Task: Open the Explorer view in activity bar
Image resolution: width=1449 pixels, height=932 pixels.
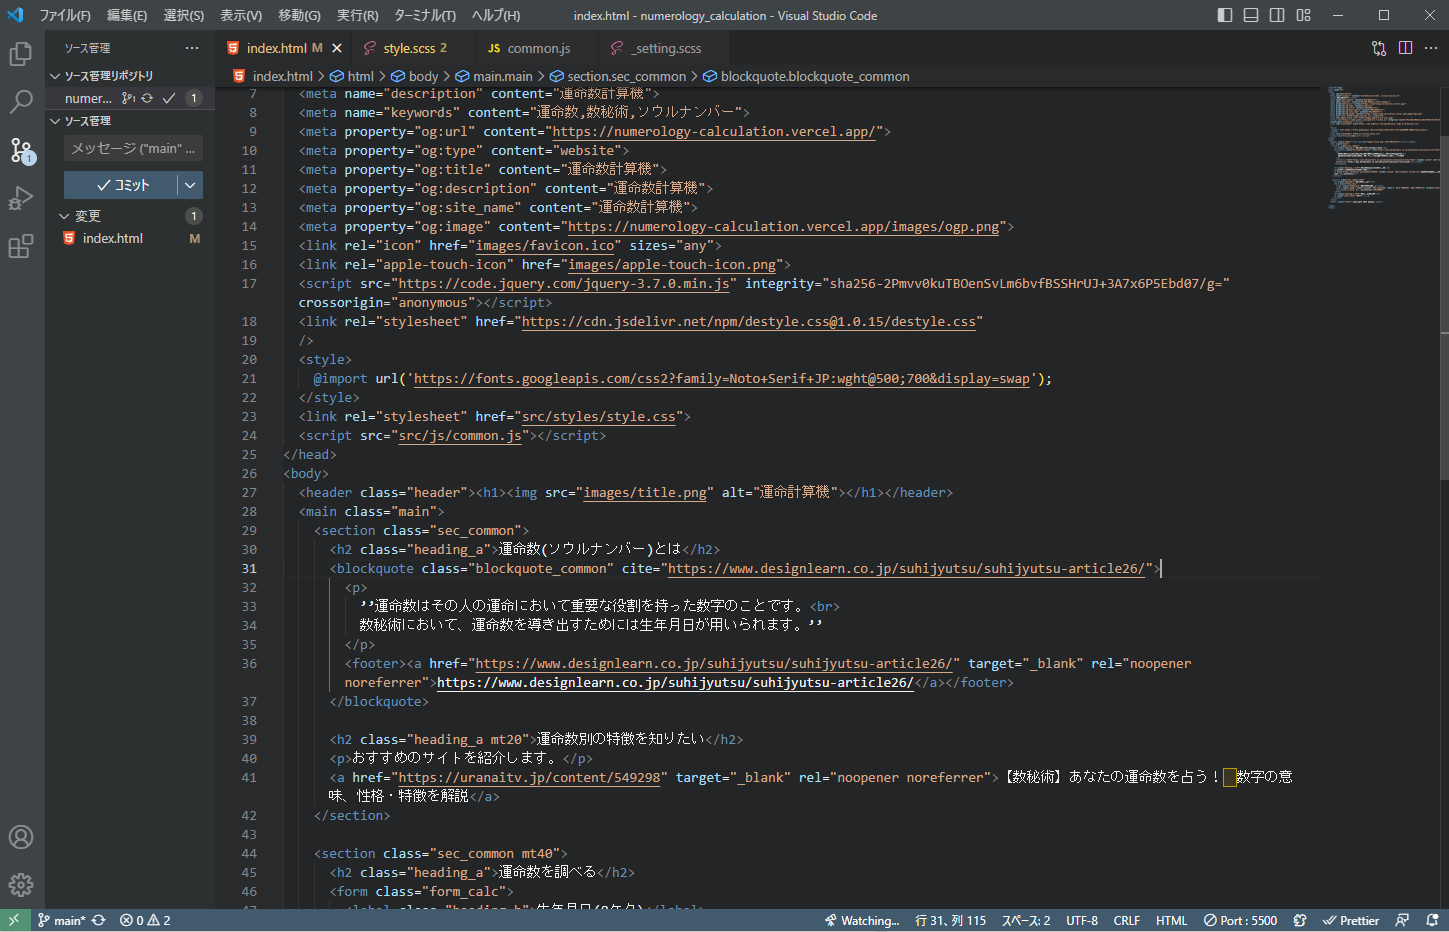Action: (x=21, y=54)
